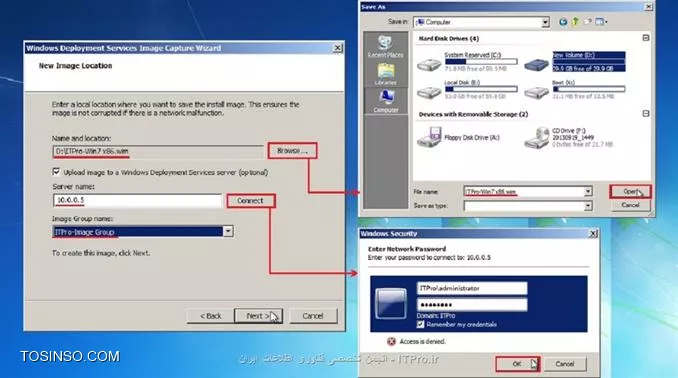This screenshot has height=378, width=678.
Task: Click 'Devices with Removable Storage (2)' header
Action: [x=473, y=114]
